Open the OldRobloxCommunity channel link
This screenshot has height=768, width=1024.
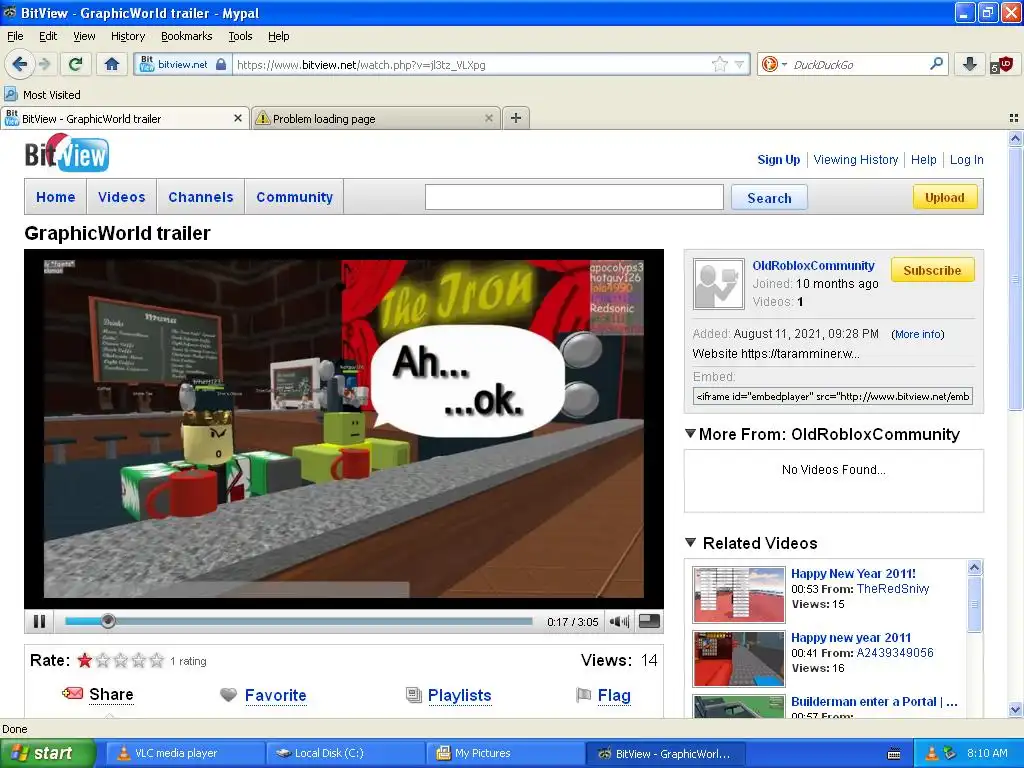(x=813, y=265)
